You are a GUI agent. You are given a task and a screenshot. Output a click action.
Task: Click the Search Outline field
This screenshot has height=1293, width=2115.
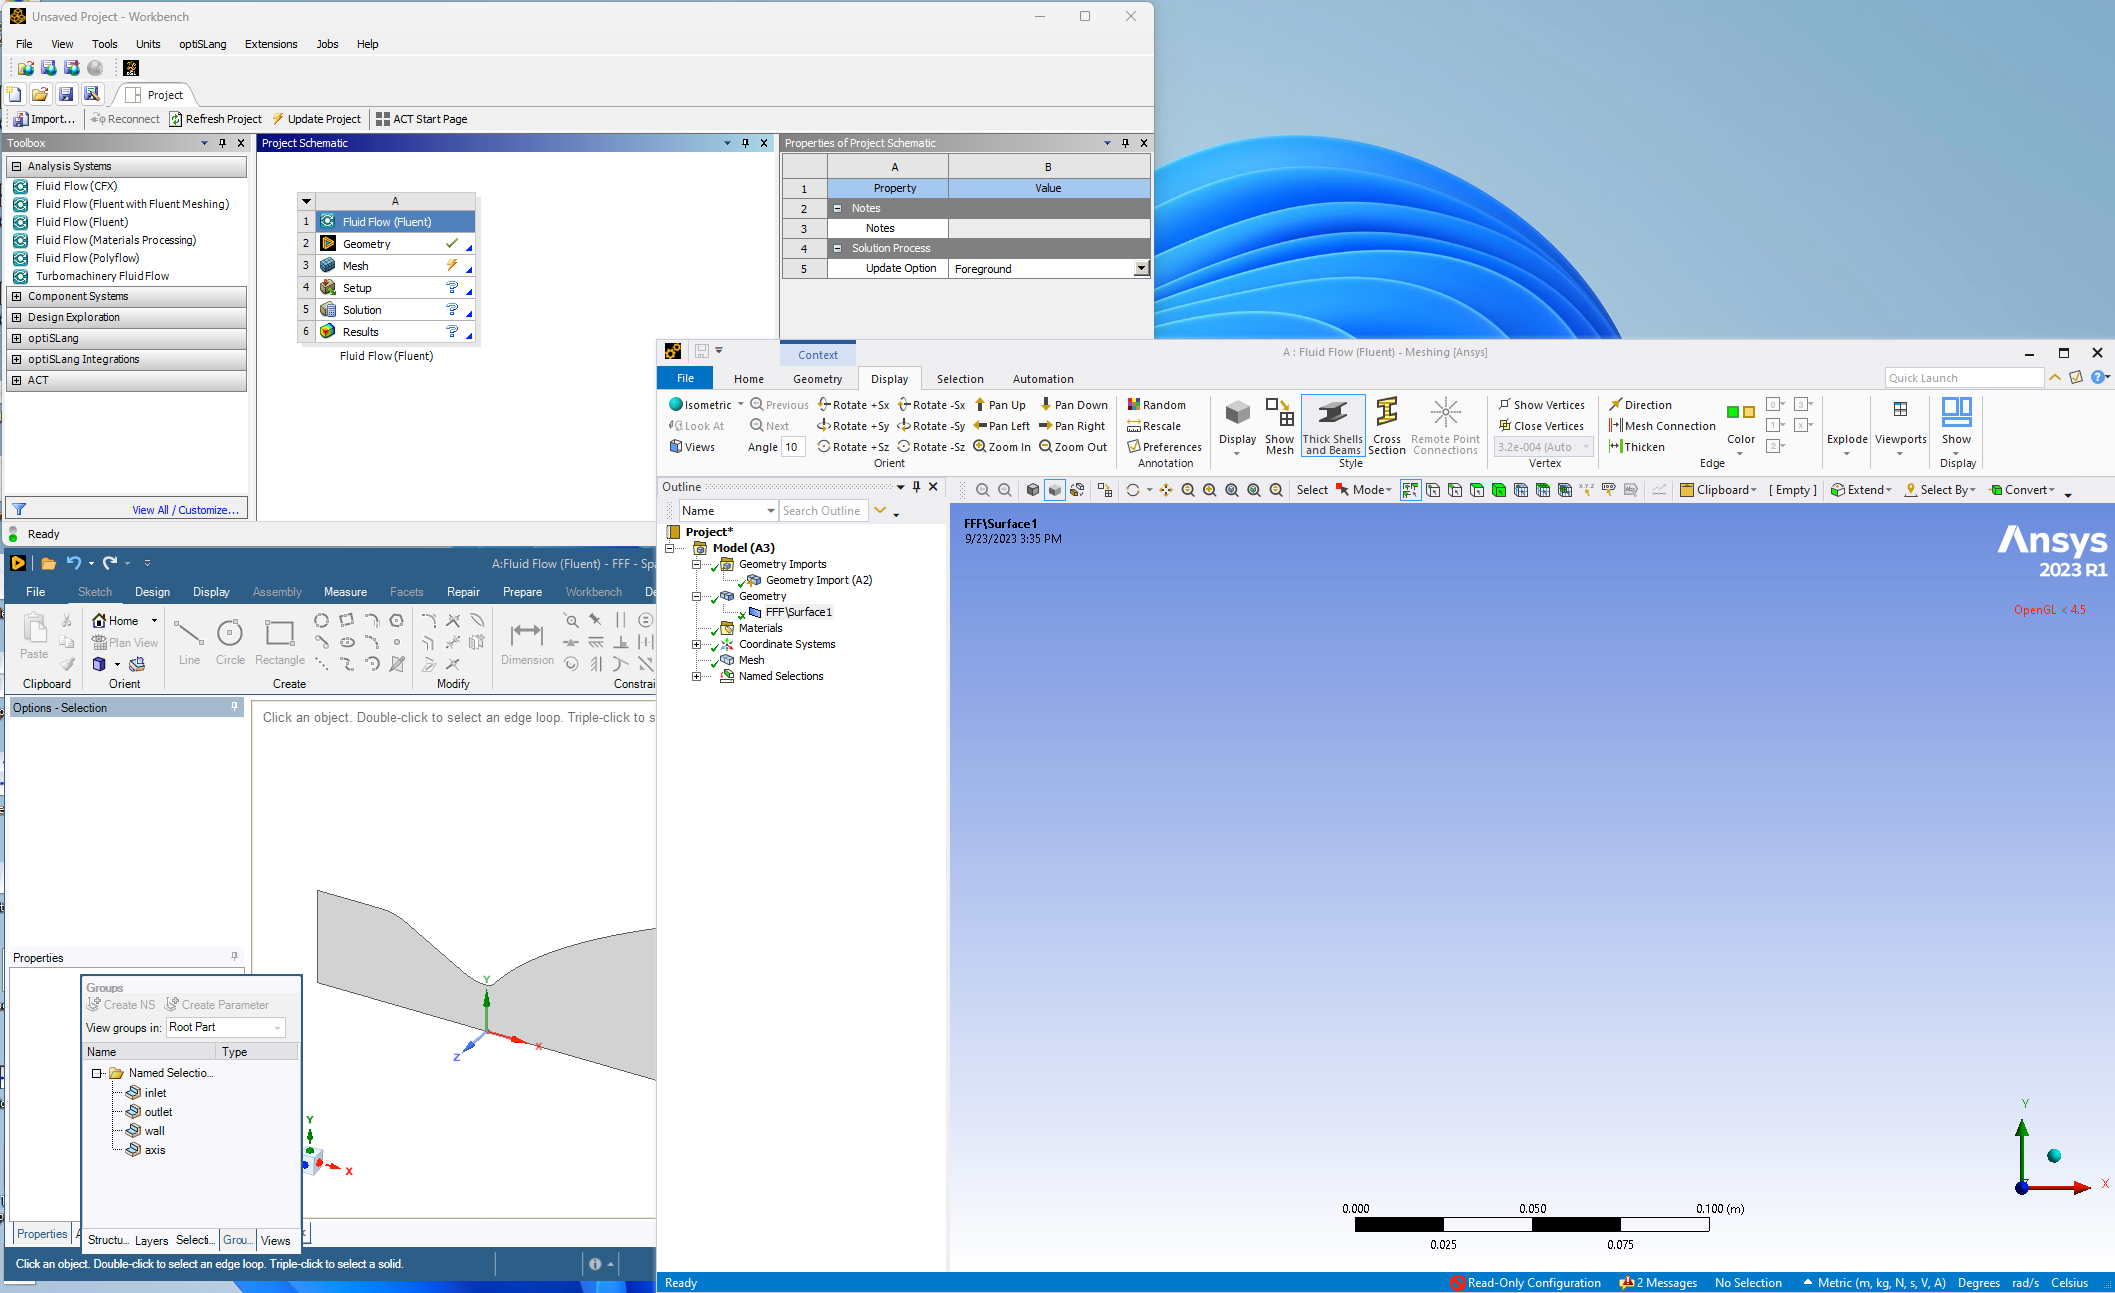(824, 511)
